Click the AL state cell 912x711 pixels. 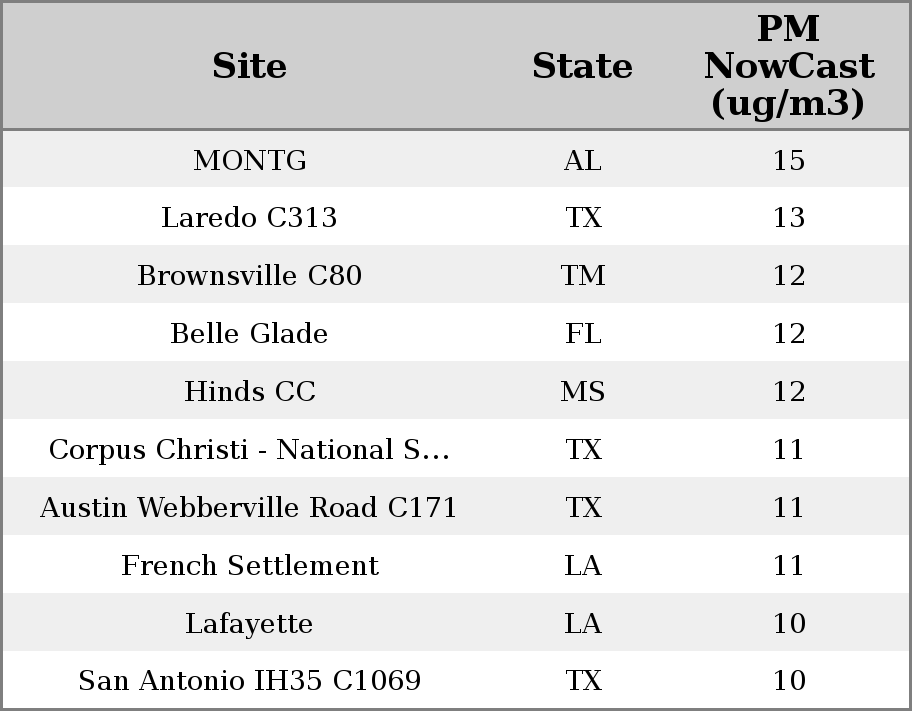(x=582, y=160)
